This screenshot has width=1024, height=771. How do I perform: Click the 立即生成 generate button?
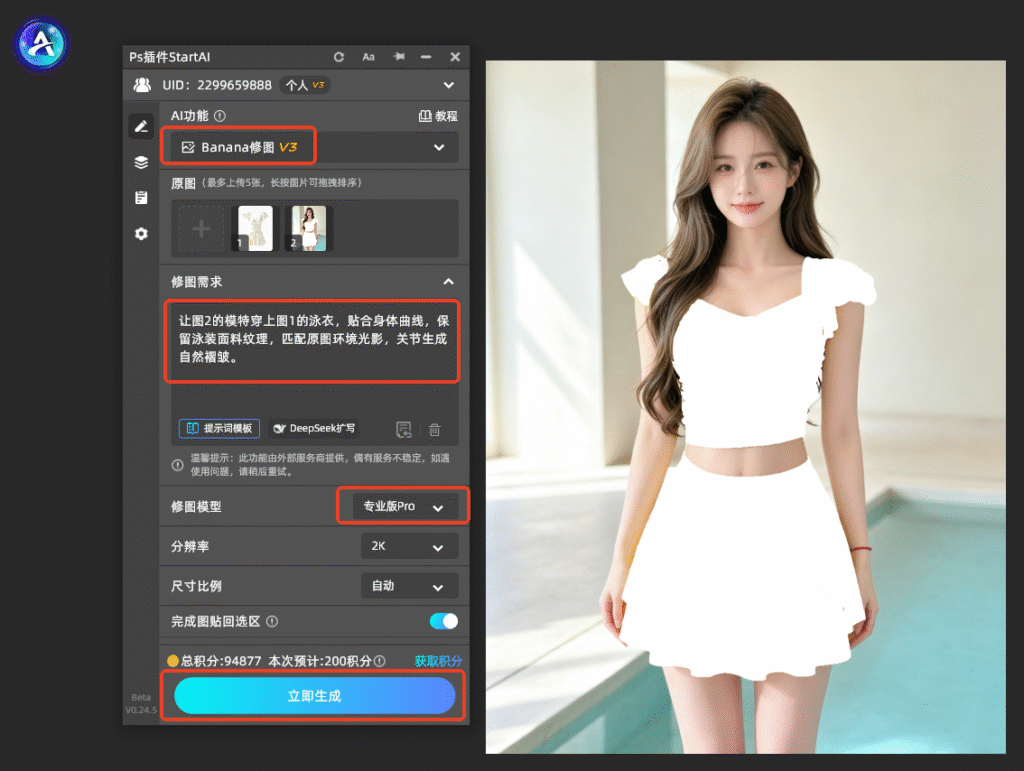[x=314, y=695]
